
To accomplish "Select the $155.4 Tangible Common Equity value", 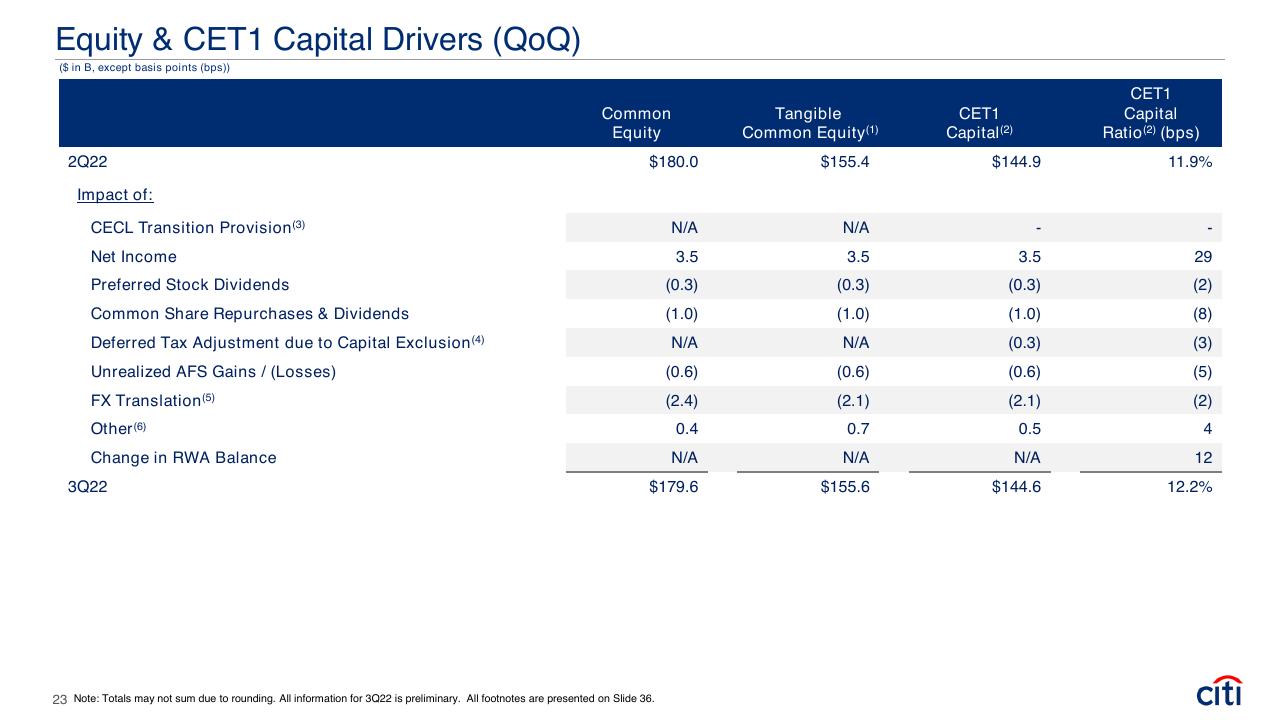I will coord(845,161).
